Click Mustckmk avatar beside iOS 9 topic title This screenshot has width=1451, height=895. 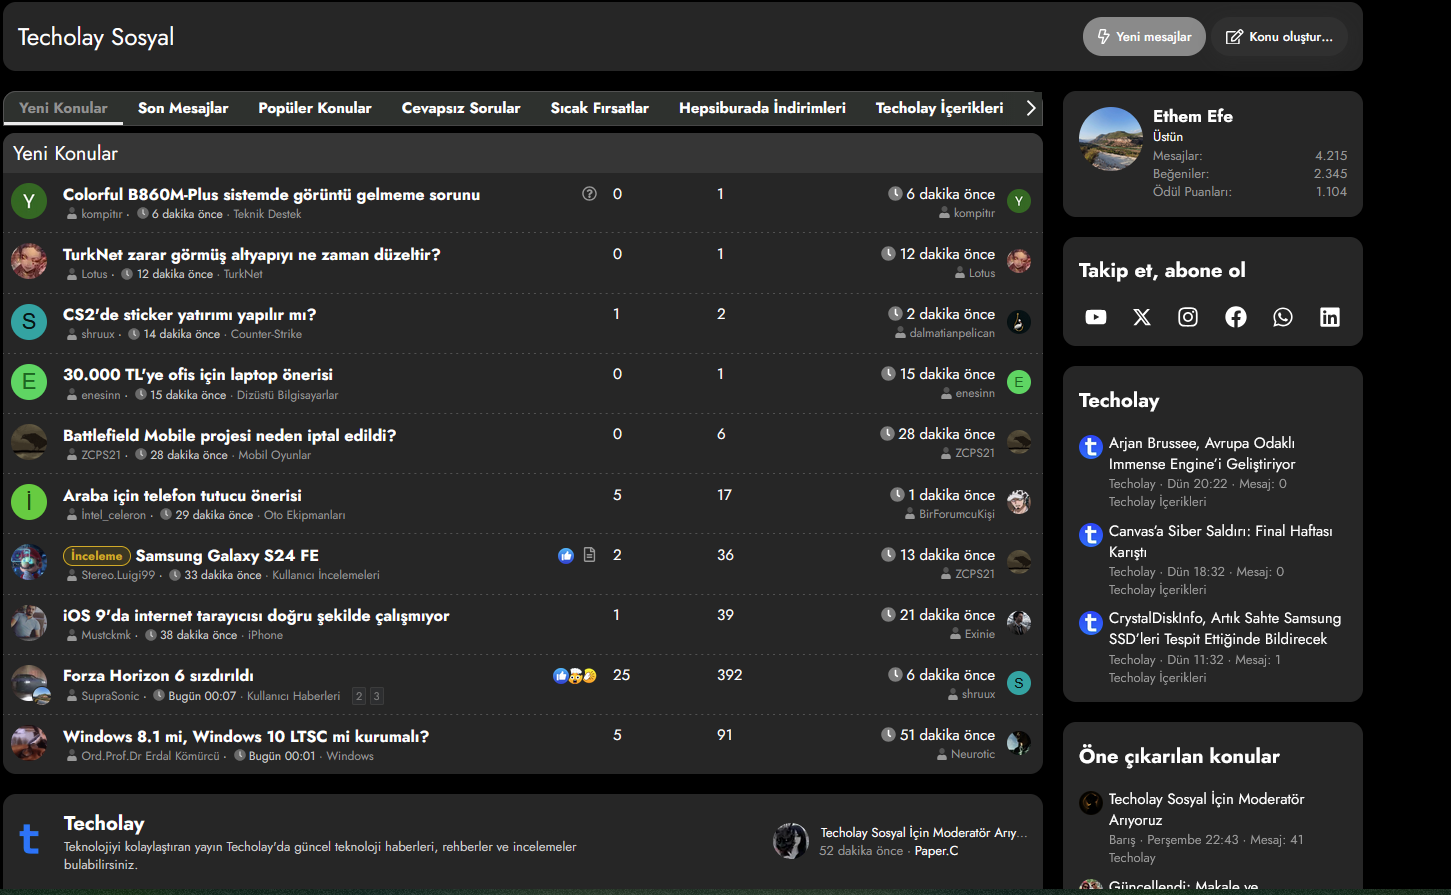[x=29, y=622]
